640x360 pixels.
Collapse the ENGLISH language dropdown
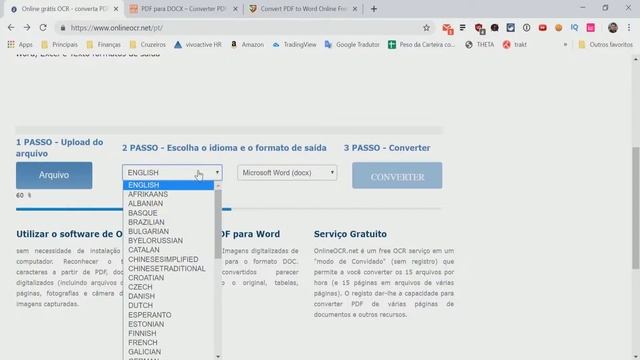click(x=172, y=173)
